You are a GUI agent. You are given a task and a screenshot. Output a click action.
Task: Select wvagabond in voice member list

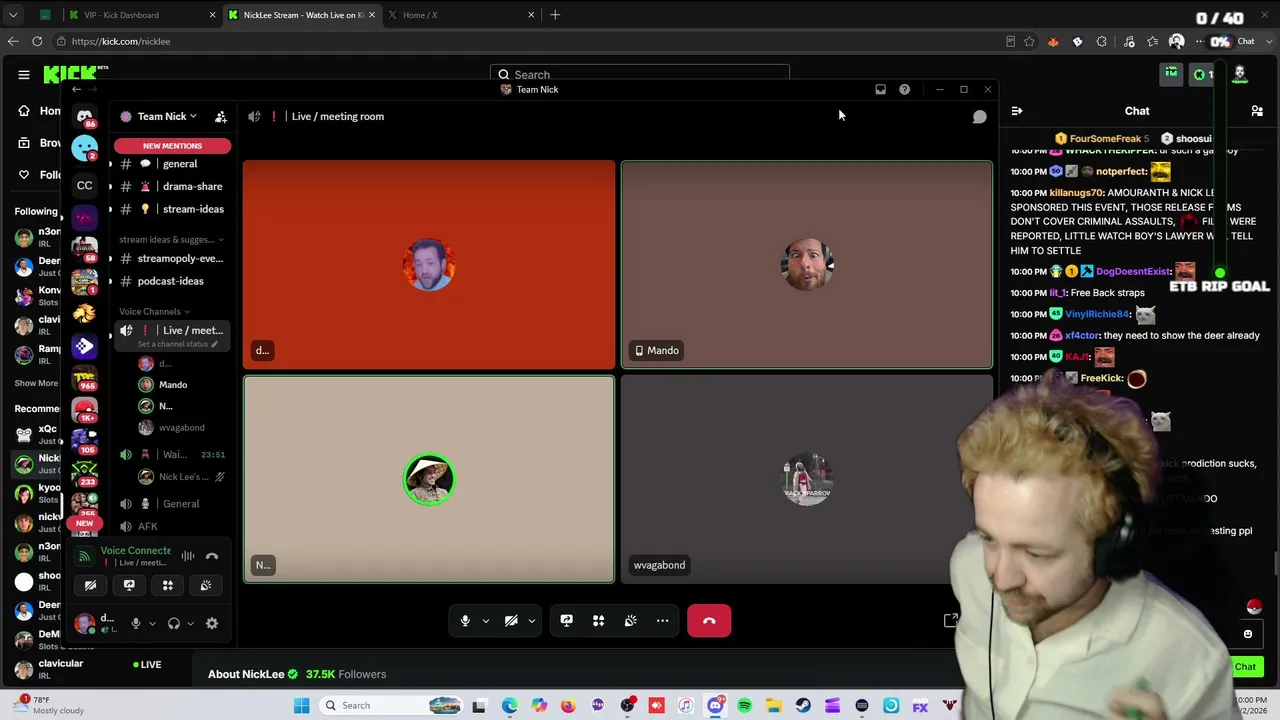tap(183, 428)
